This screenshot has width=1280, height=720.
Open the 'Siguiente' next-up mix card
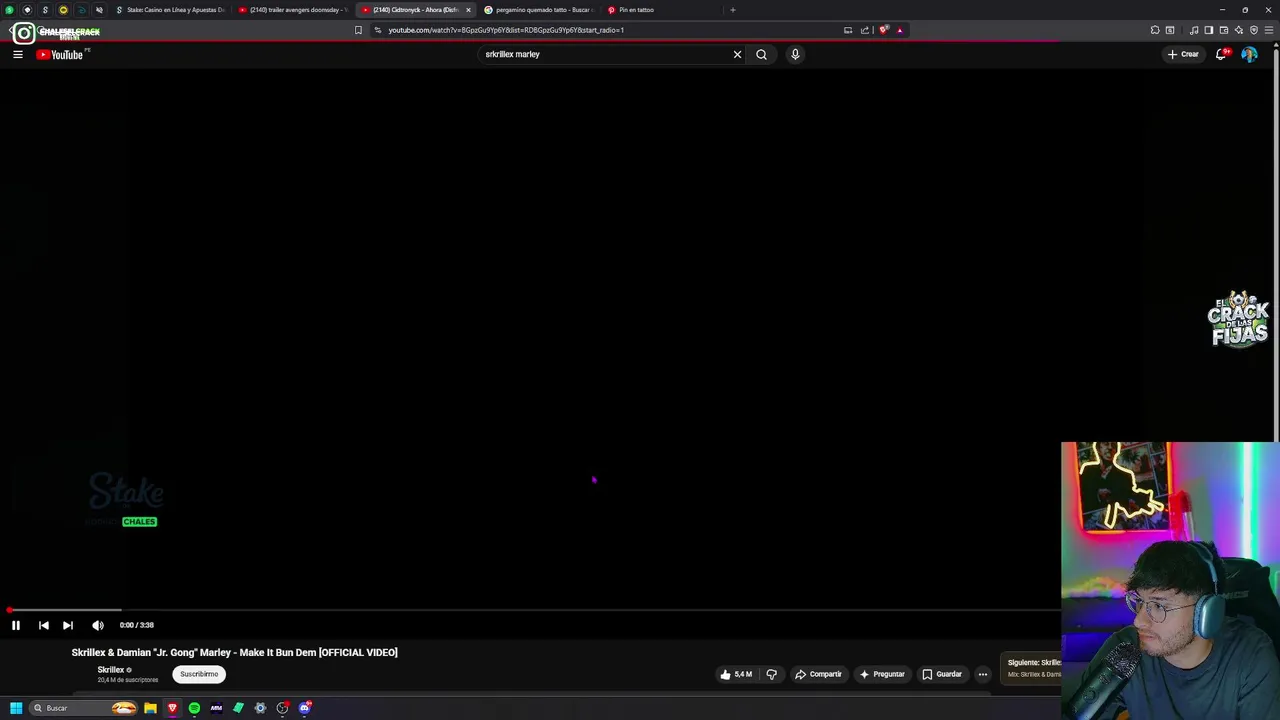(x=1033, y=668)
